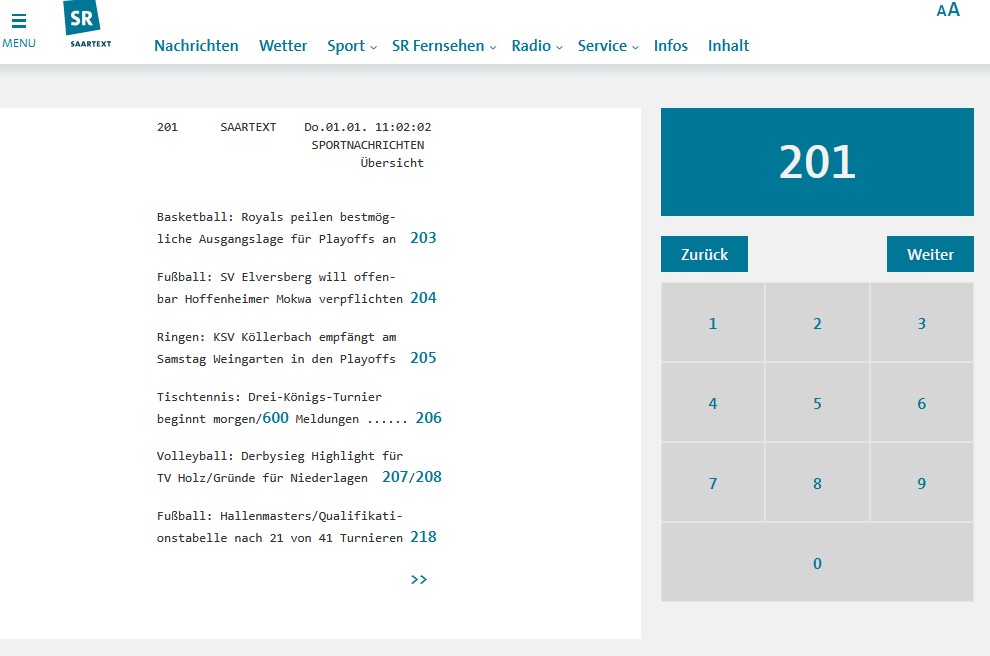Select the Infos menu item

click(671, 46)
